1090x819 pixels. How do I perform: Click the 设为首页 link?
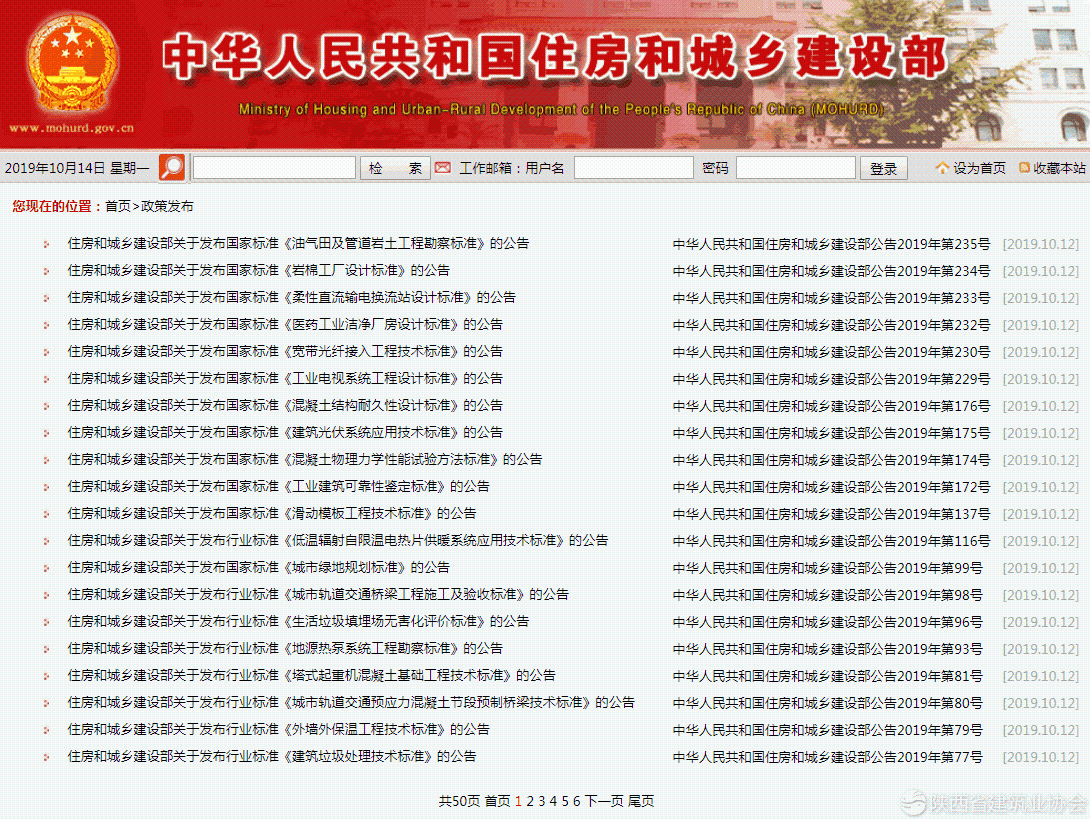979,168
